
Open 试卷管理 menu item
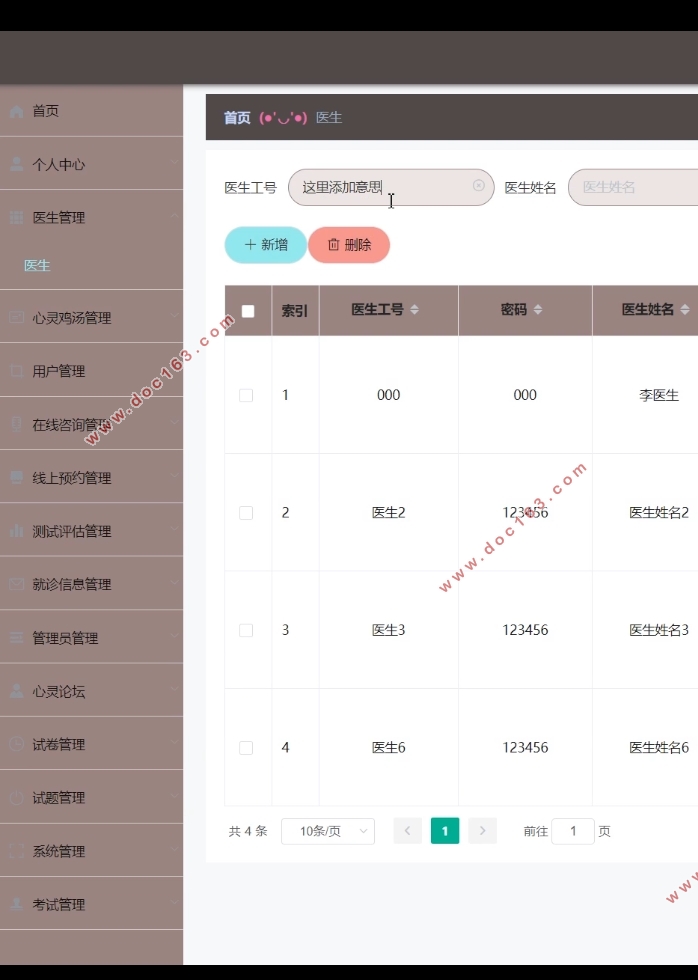tap(91, 744)
